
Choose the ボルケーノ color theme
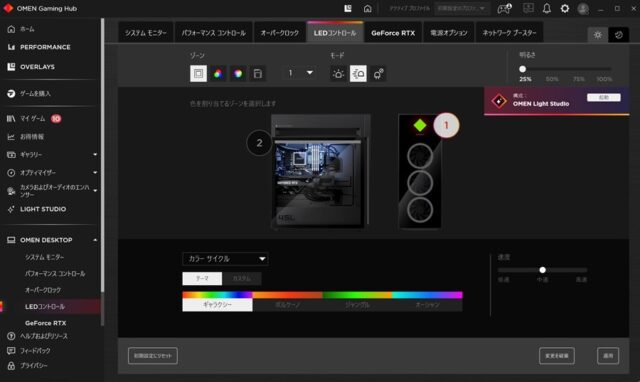[x=287, y=301]
